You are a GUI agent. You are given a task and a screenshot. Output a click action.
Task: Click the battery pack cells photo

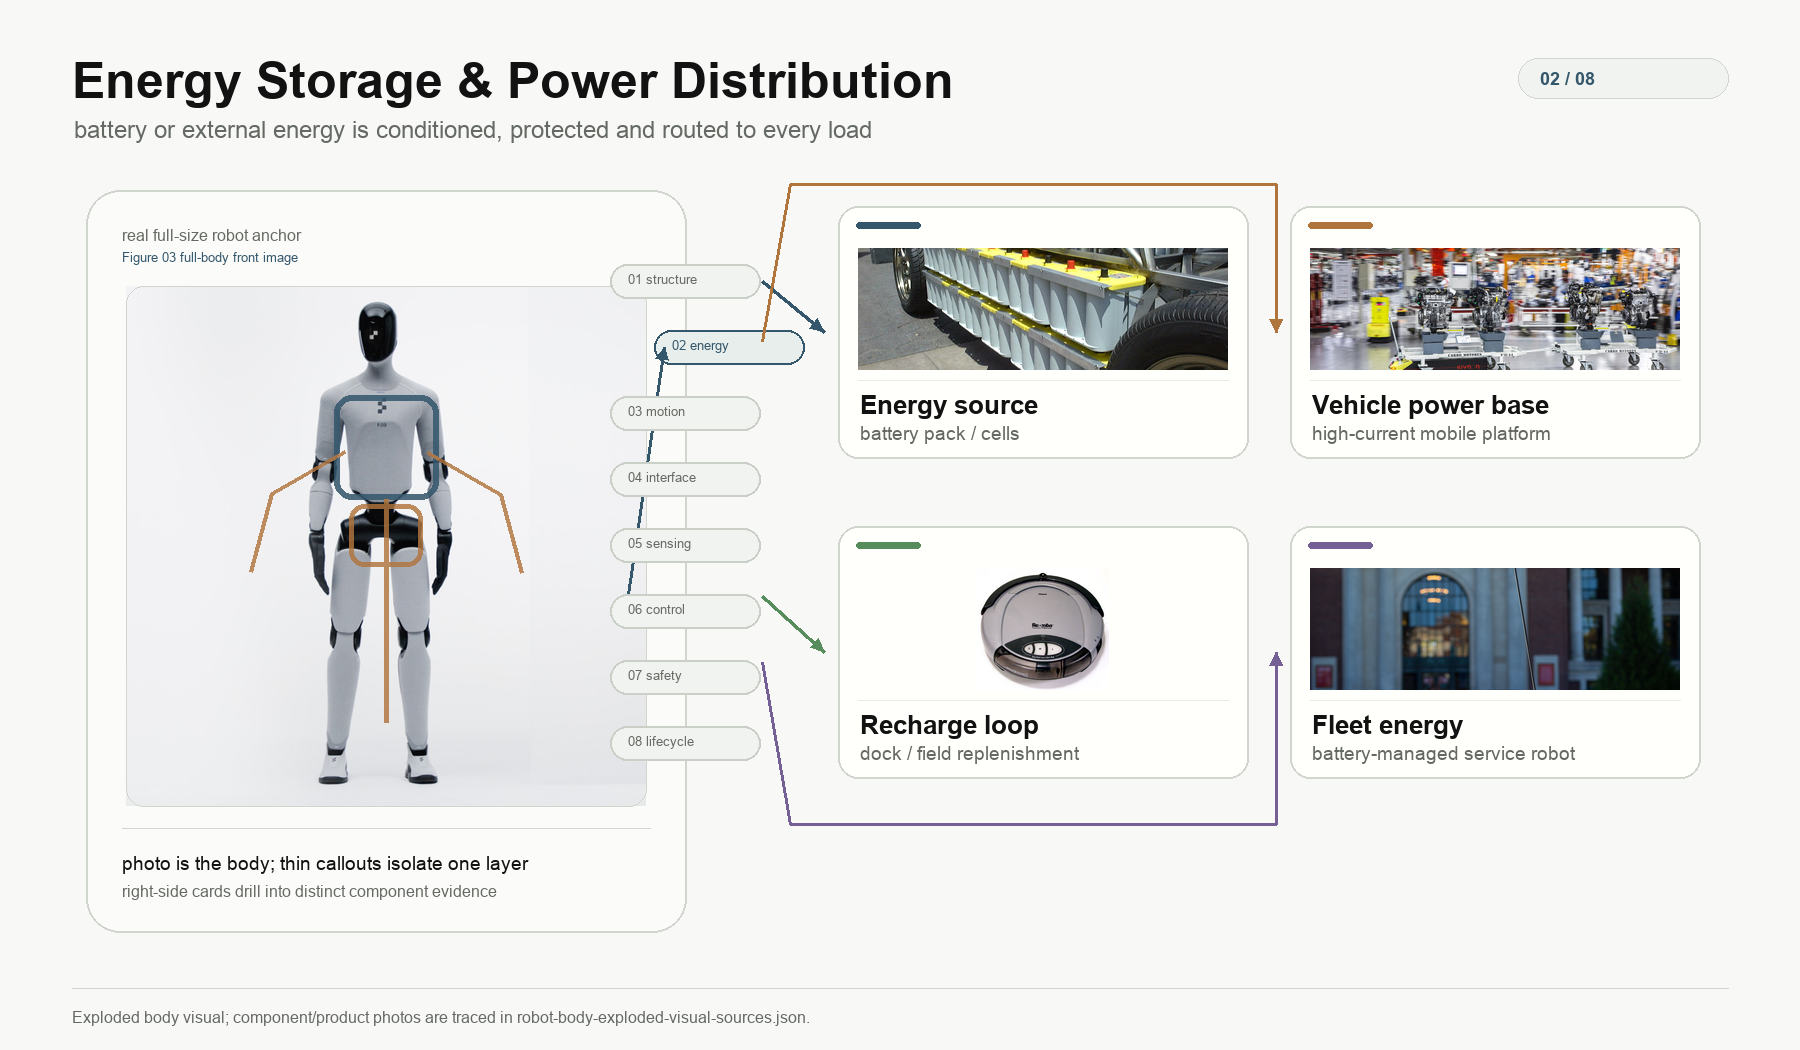(x=1043, y=309)
